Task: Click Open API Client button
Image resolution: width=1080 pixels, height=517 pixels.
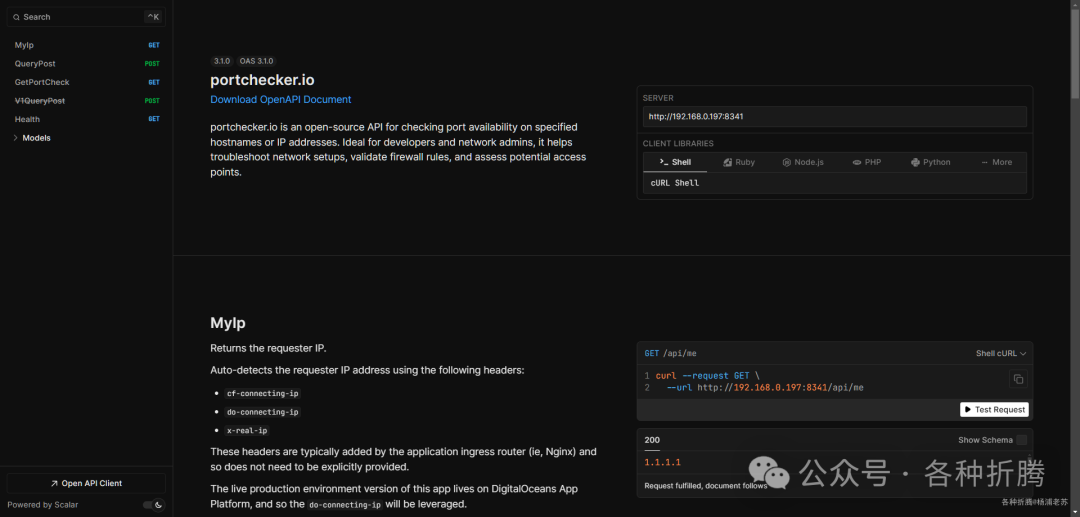Action: [86, 483]
